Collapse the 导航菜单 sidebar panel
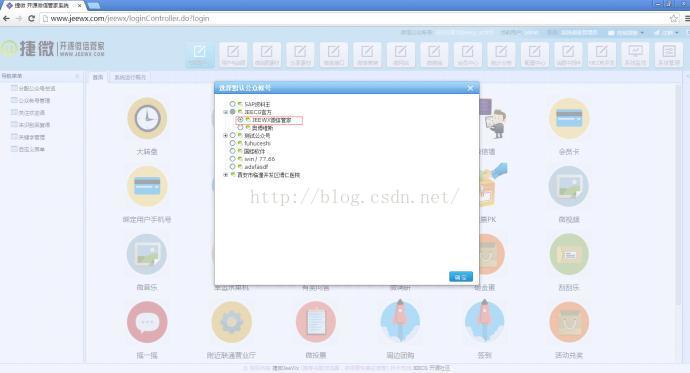Screen dimensions: 690x373 [77, 76]
